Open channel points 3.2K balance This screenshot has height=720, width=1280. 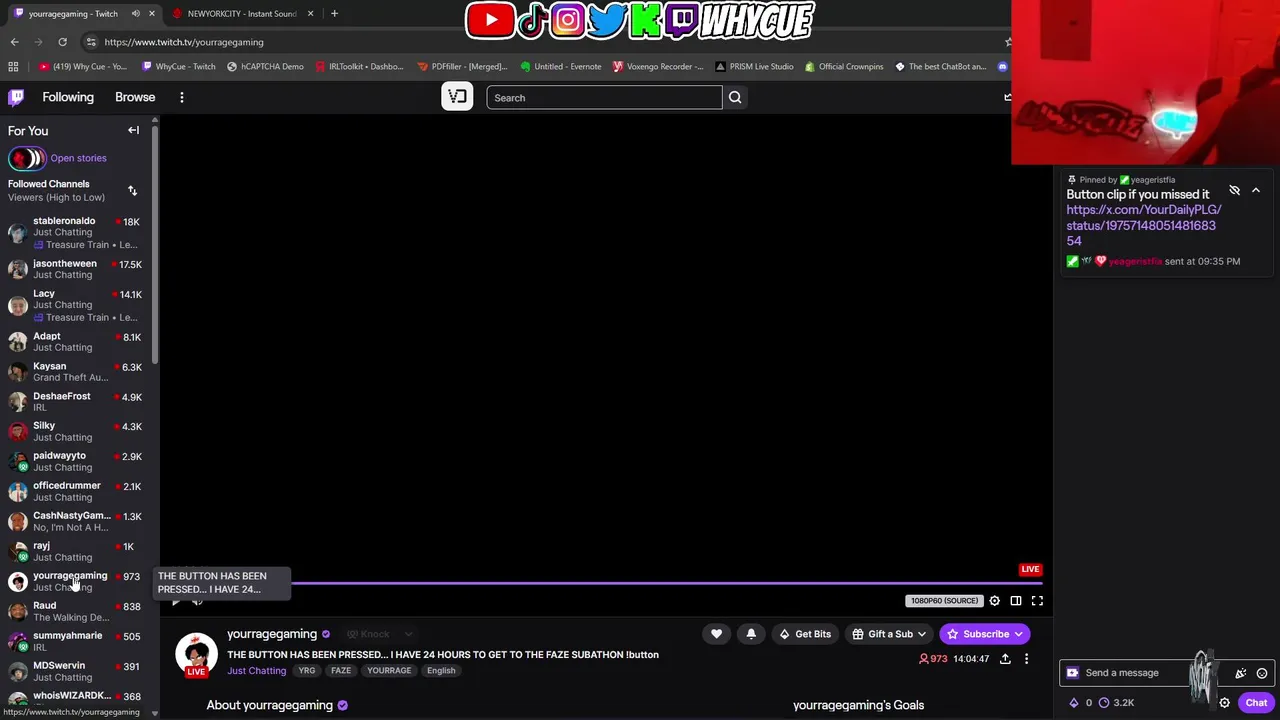coord(1116,703)
